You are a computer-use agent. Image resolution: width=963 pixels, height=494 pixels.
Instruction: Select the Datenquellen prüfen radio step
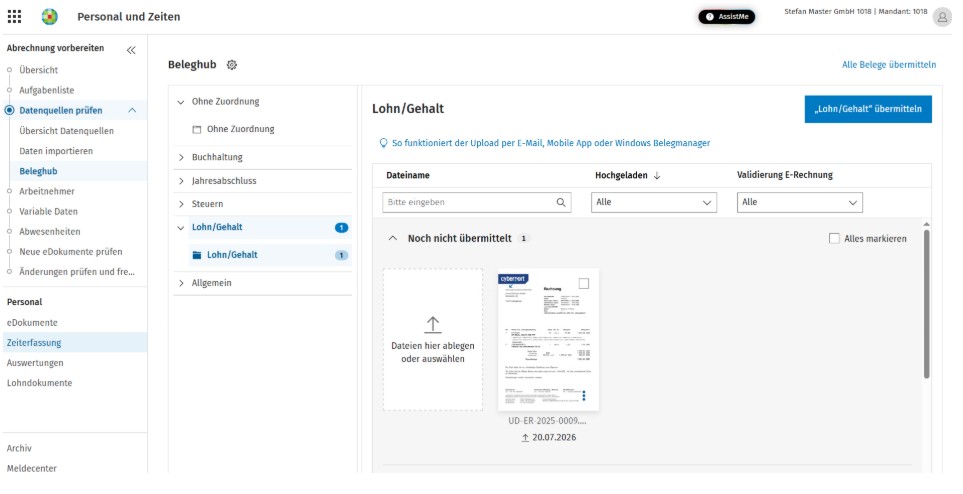tap(9, 111)
